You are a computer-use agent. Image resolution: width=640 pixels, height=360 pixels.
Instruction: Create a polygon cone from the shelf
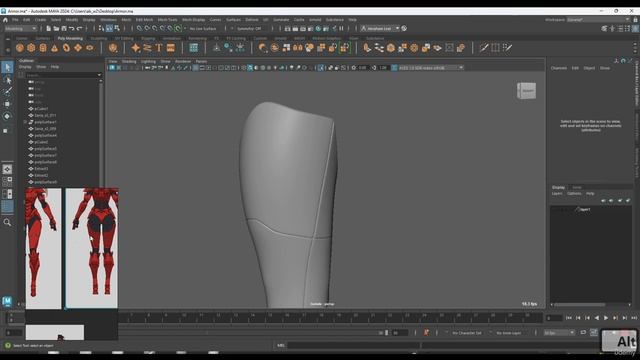click(x=54, y=48)
